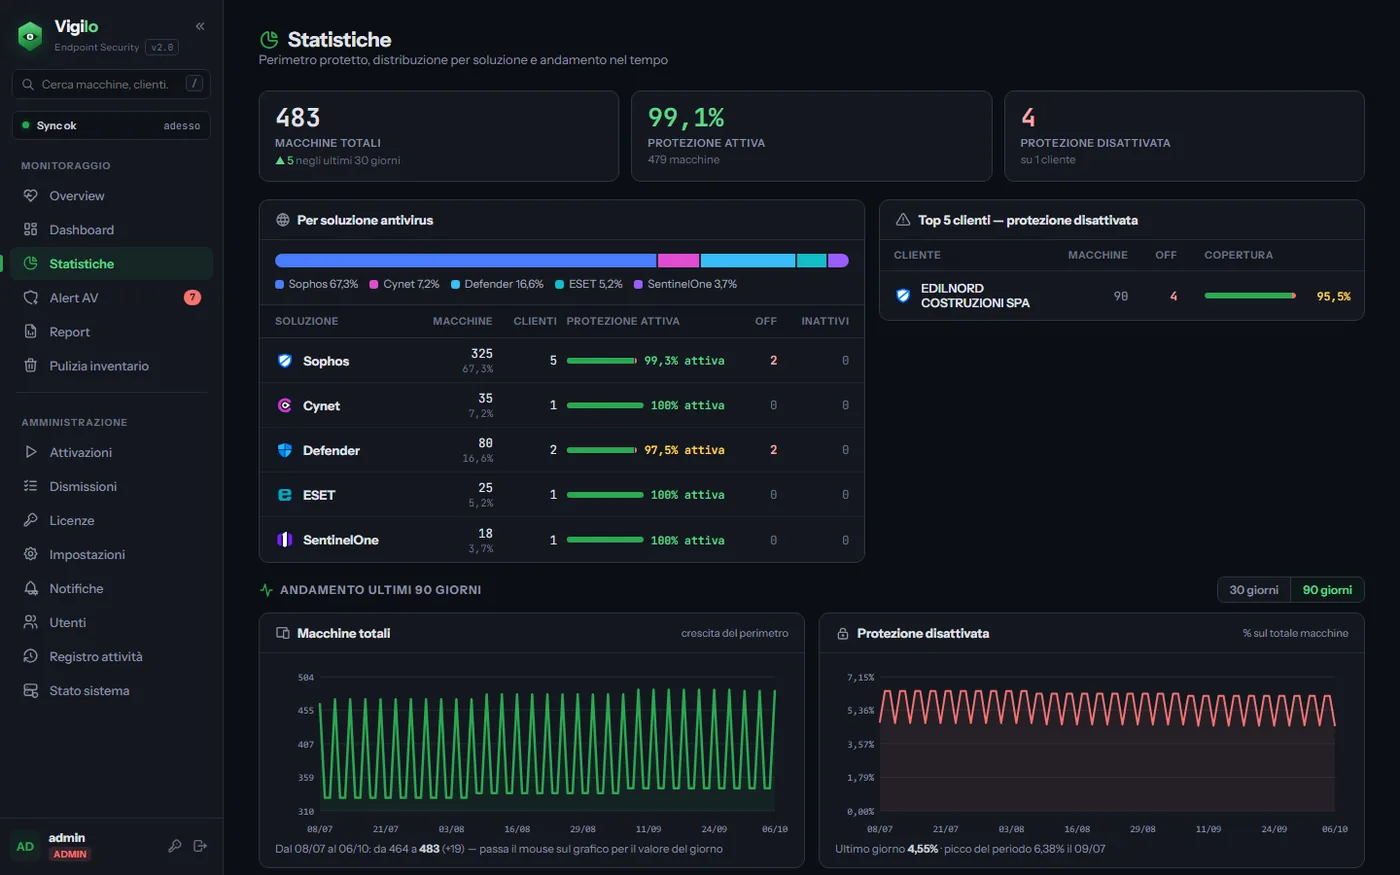Click the logout icon in the footer
Image resolution: width=1400 pixels, height=875 pixels.
(200, 846)
